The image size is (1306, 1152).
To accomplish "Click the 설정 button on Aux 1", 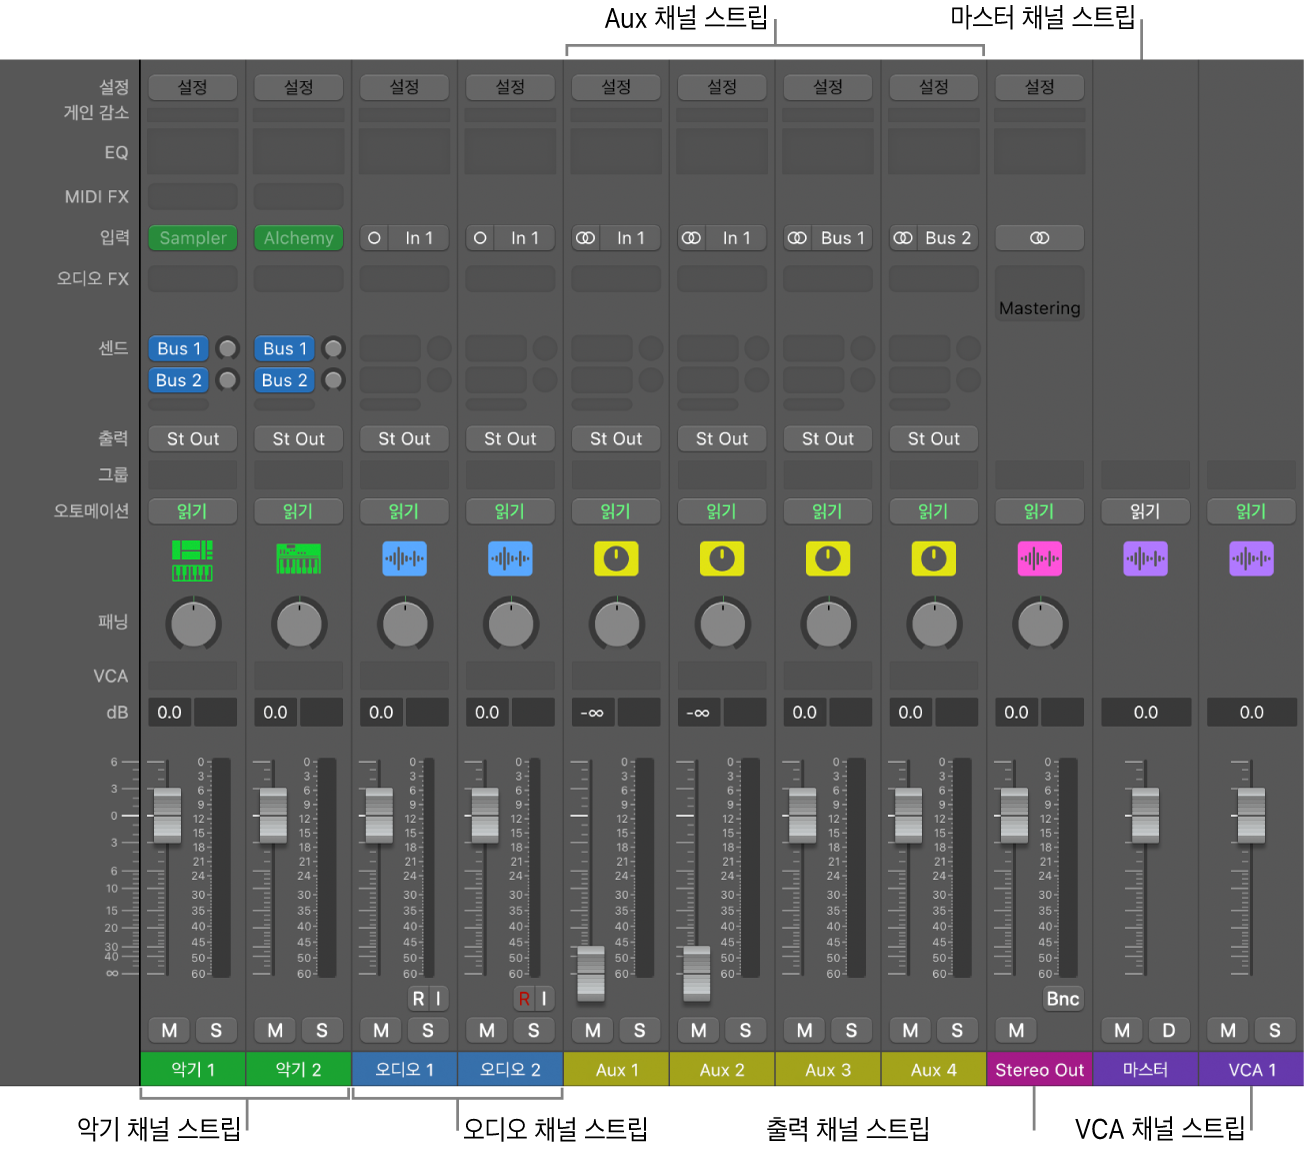I will (x=616, y=87).
